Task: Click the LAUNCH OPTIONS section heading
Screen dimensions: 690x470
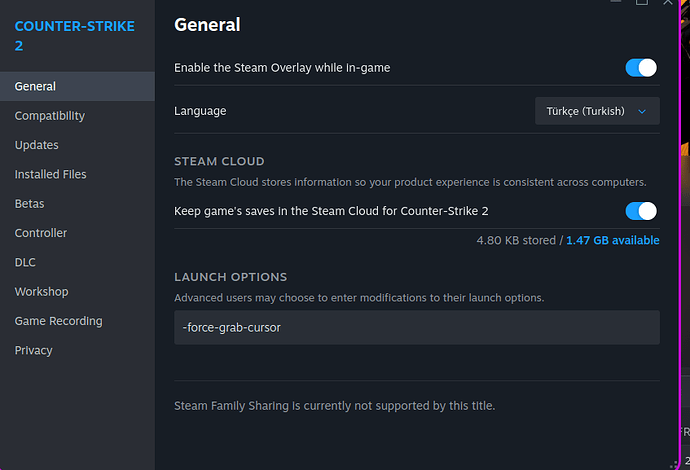Action: click(231, 277)
